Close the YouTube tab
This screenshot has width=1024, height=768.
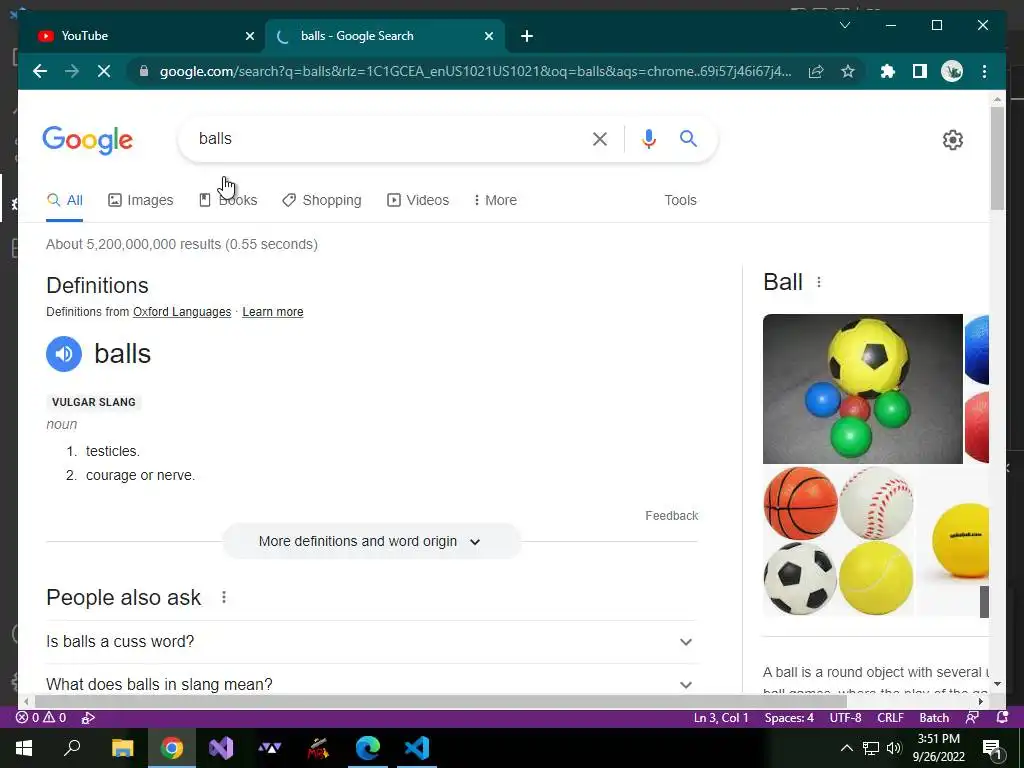pos(249,36)
